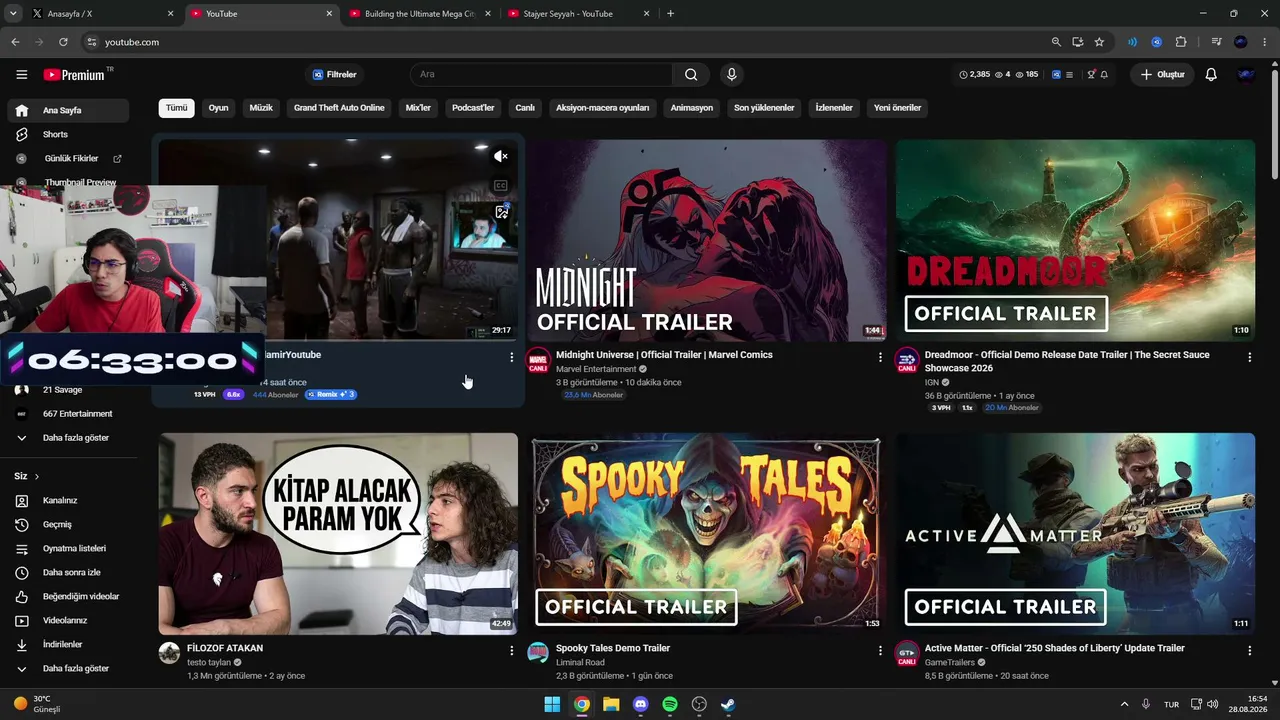Image resolution: width=1280 pixels, height=720 pixels.
Task: Open Chrome extensions puzzle menu
Action: [1181, 42]
